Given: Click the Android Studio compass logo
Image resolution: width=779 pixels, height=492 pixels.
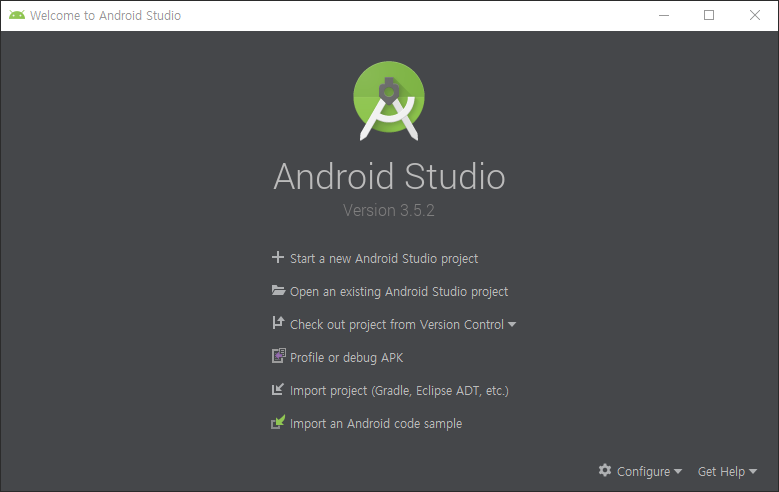Looking at the screenshot, I should point(389,100).
